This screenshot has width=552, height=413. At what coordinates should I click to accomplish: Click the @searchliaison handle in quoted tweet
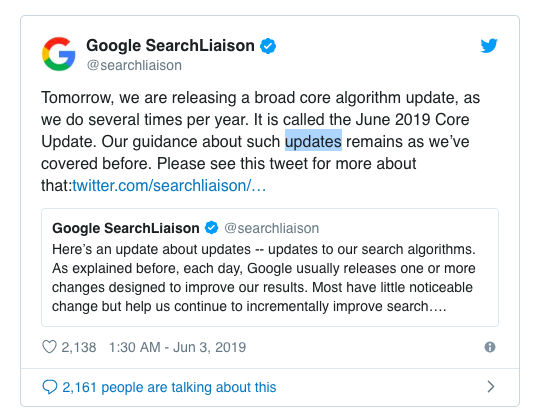pos(272,228)
